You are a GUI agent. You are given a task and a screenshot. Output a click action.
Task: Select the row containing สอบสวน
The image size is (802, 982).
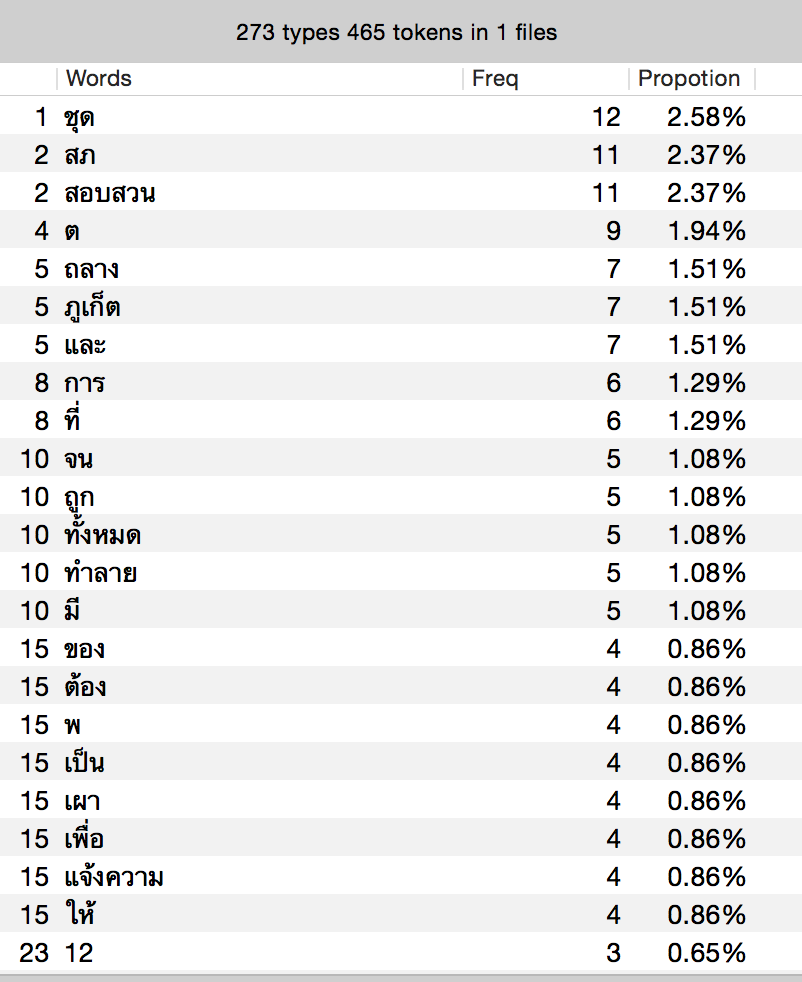point(109,194)
